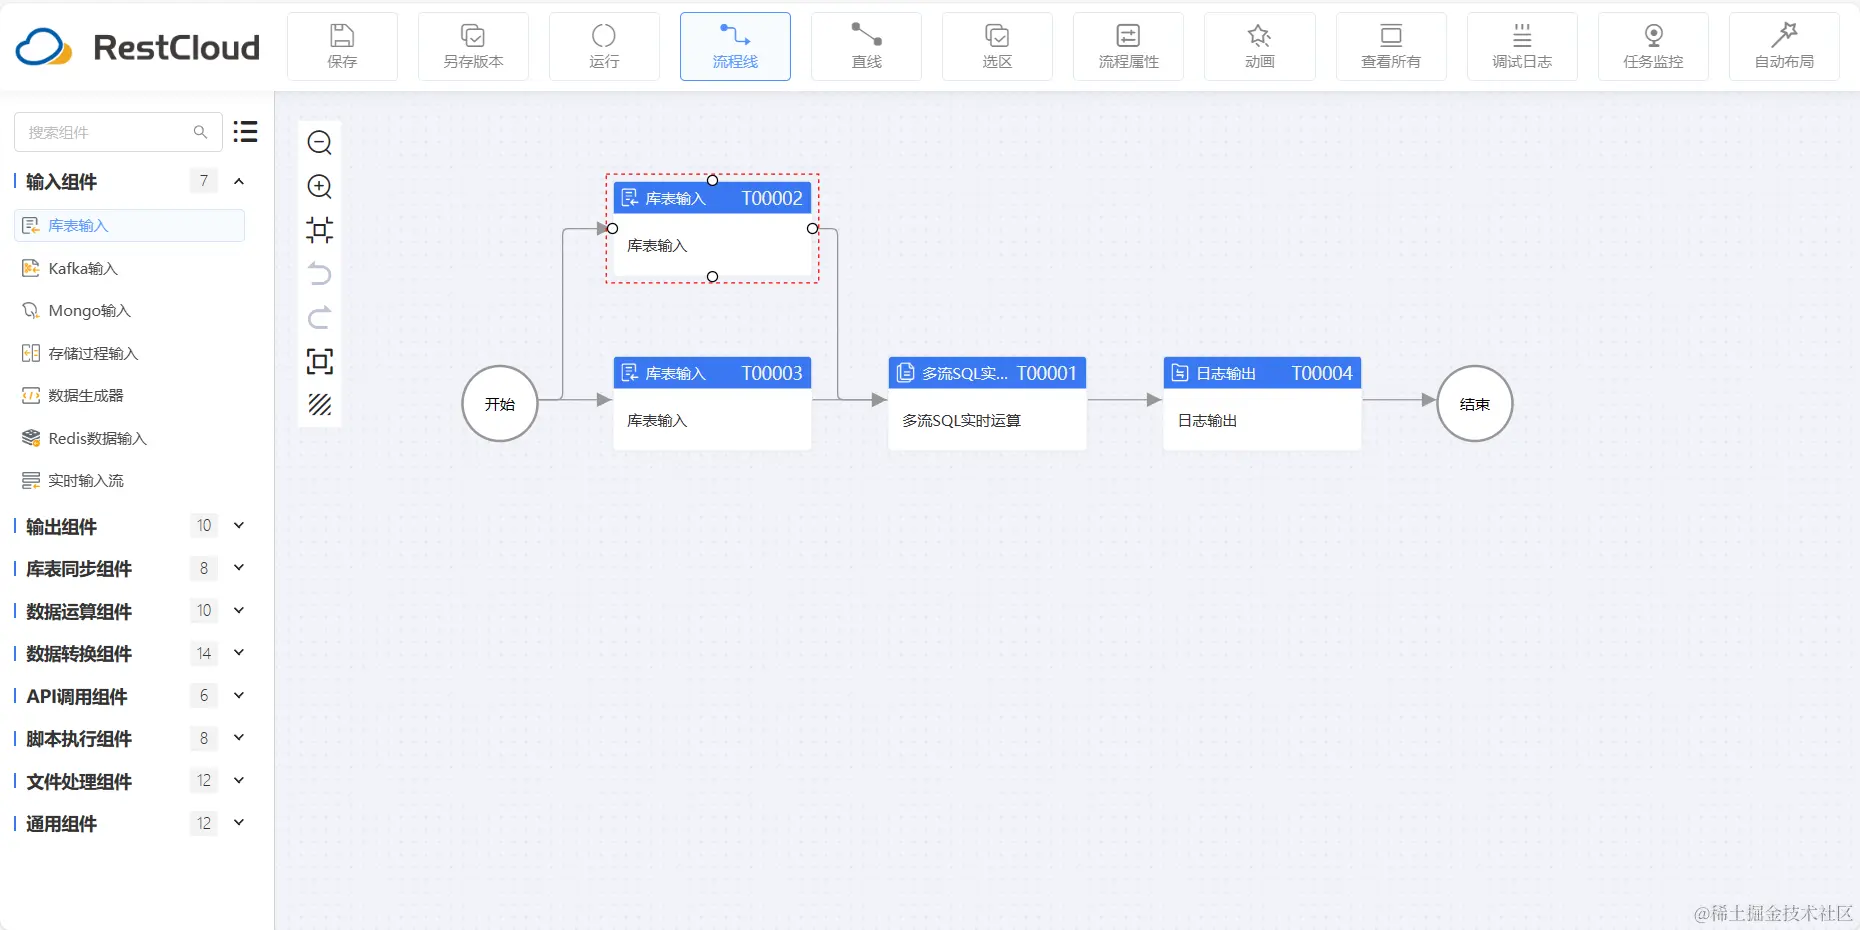Screen dimensions: 1860x930
Task: Select node T00002 库表输入 header
Action: click(712, 198)
